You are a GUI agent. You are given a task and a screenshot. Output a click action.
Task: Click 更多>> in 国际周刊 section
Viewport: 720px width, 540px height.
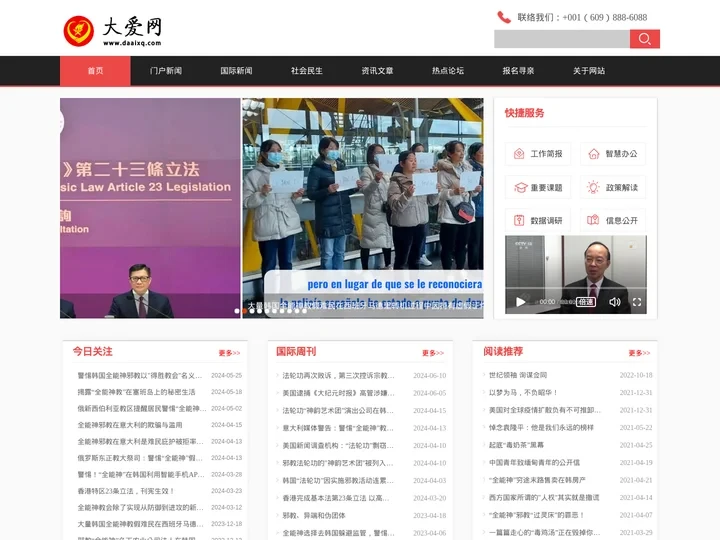[433, 353]
